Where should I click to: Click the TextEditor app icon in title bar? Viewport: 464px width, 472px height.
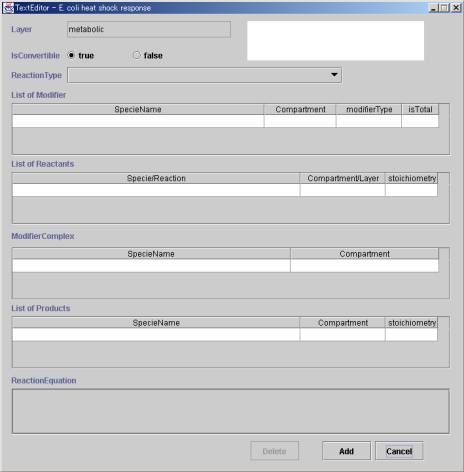pos(8,7)
